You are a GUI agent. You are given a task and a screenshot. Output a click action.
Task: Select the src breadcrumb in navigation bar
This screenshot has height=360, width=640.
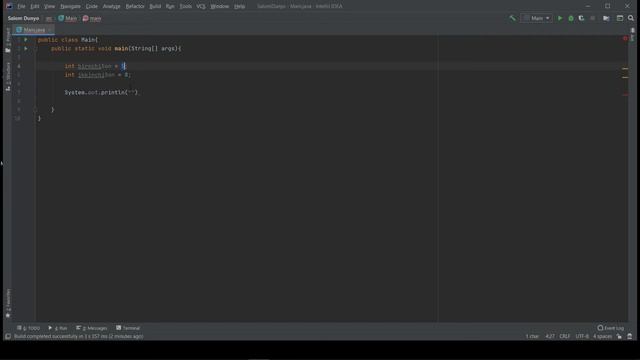[49, 18]
